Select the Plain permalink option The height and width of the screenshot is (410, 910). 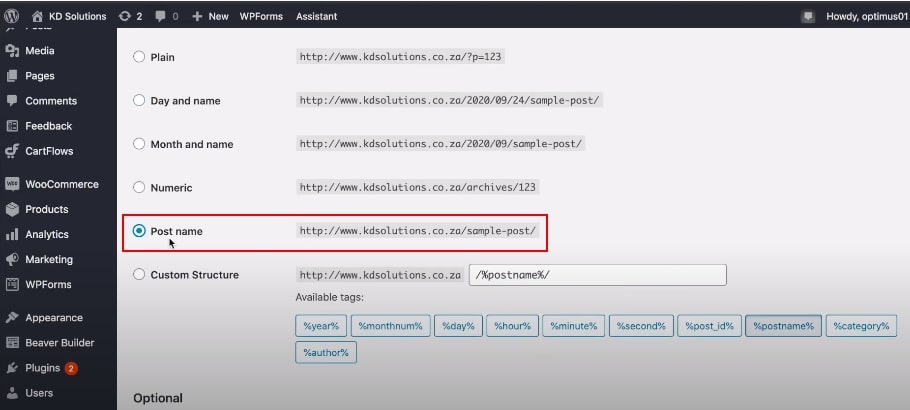[x=139, y=57]
